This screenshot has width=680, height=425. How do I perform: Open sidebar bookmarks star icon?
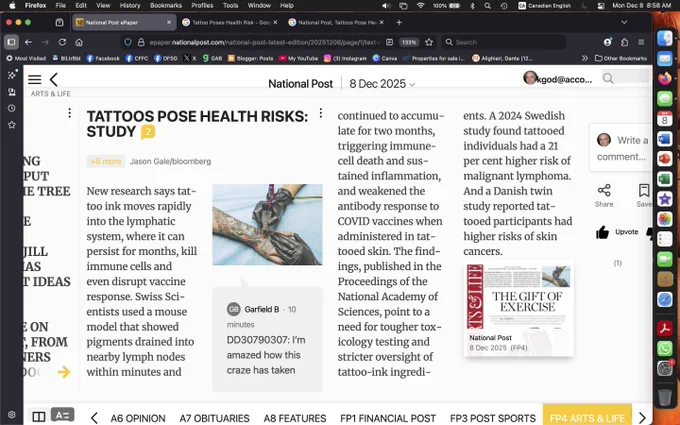[12, 125]
